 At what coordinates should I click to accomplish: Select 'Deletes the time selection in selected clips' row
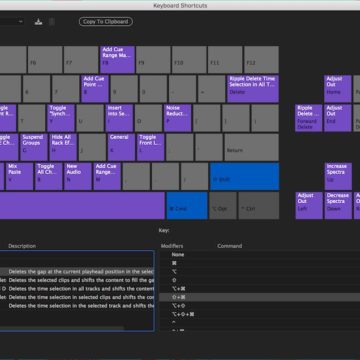77,297
